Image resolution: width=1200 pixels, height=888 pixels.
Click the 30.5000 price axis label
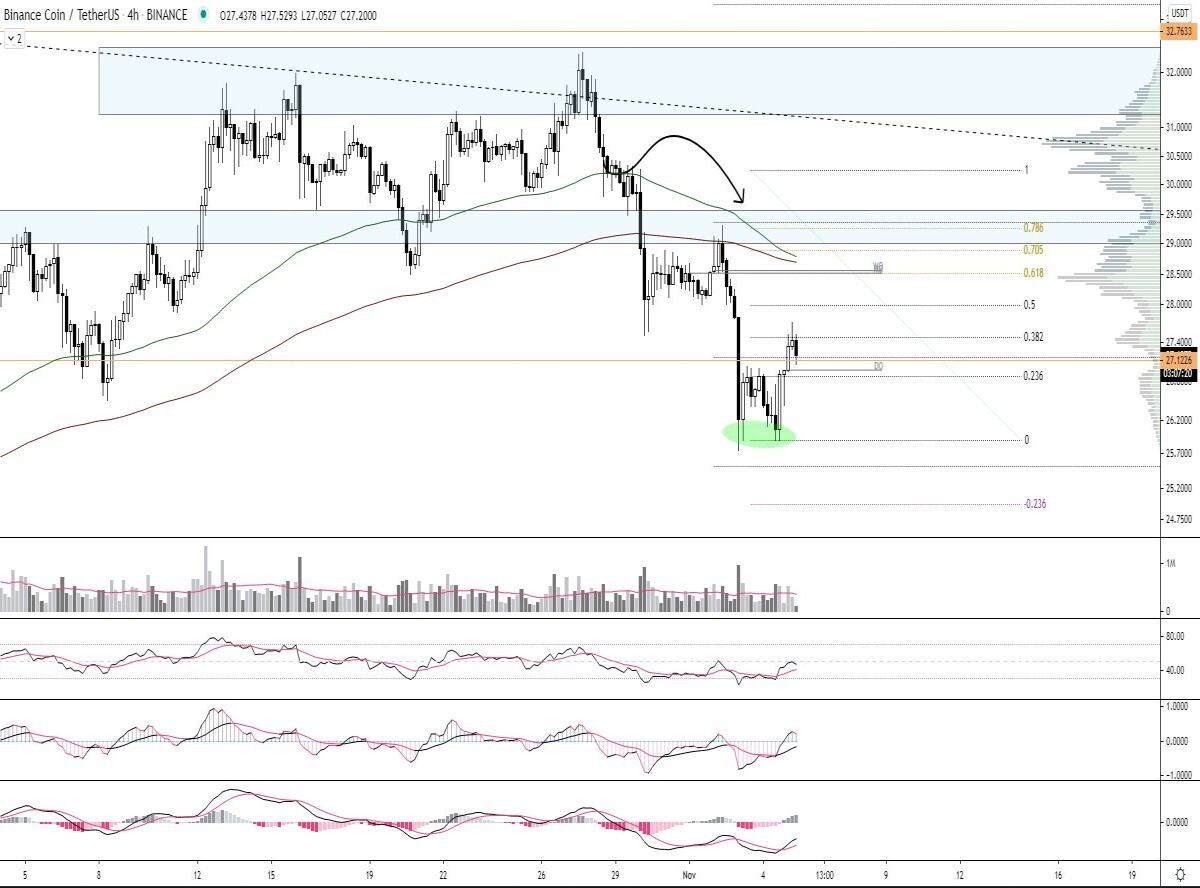point(1179,156)
